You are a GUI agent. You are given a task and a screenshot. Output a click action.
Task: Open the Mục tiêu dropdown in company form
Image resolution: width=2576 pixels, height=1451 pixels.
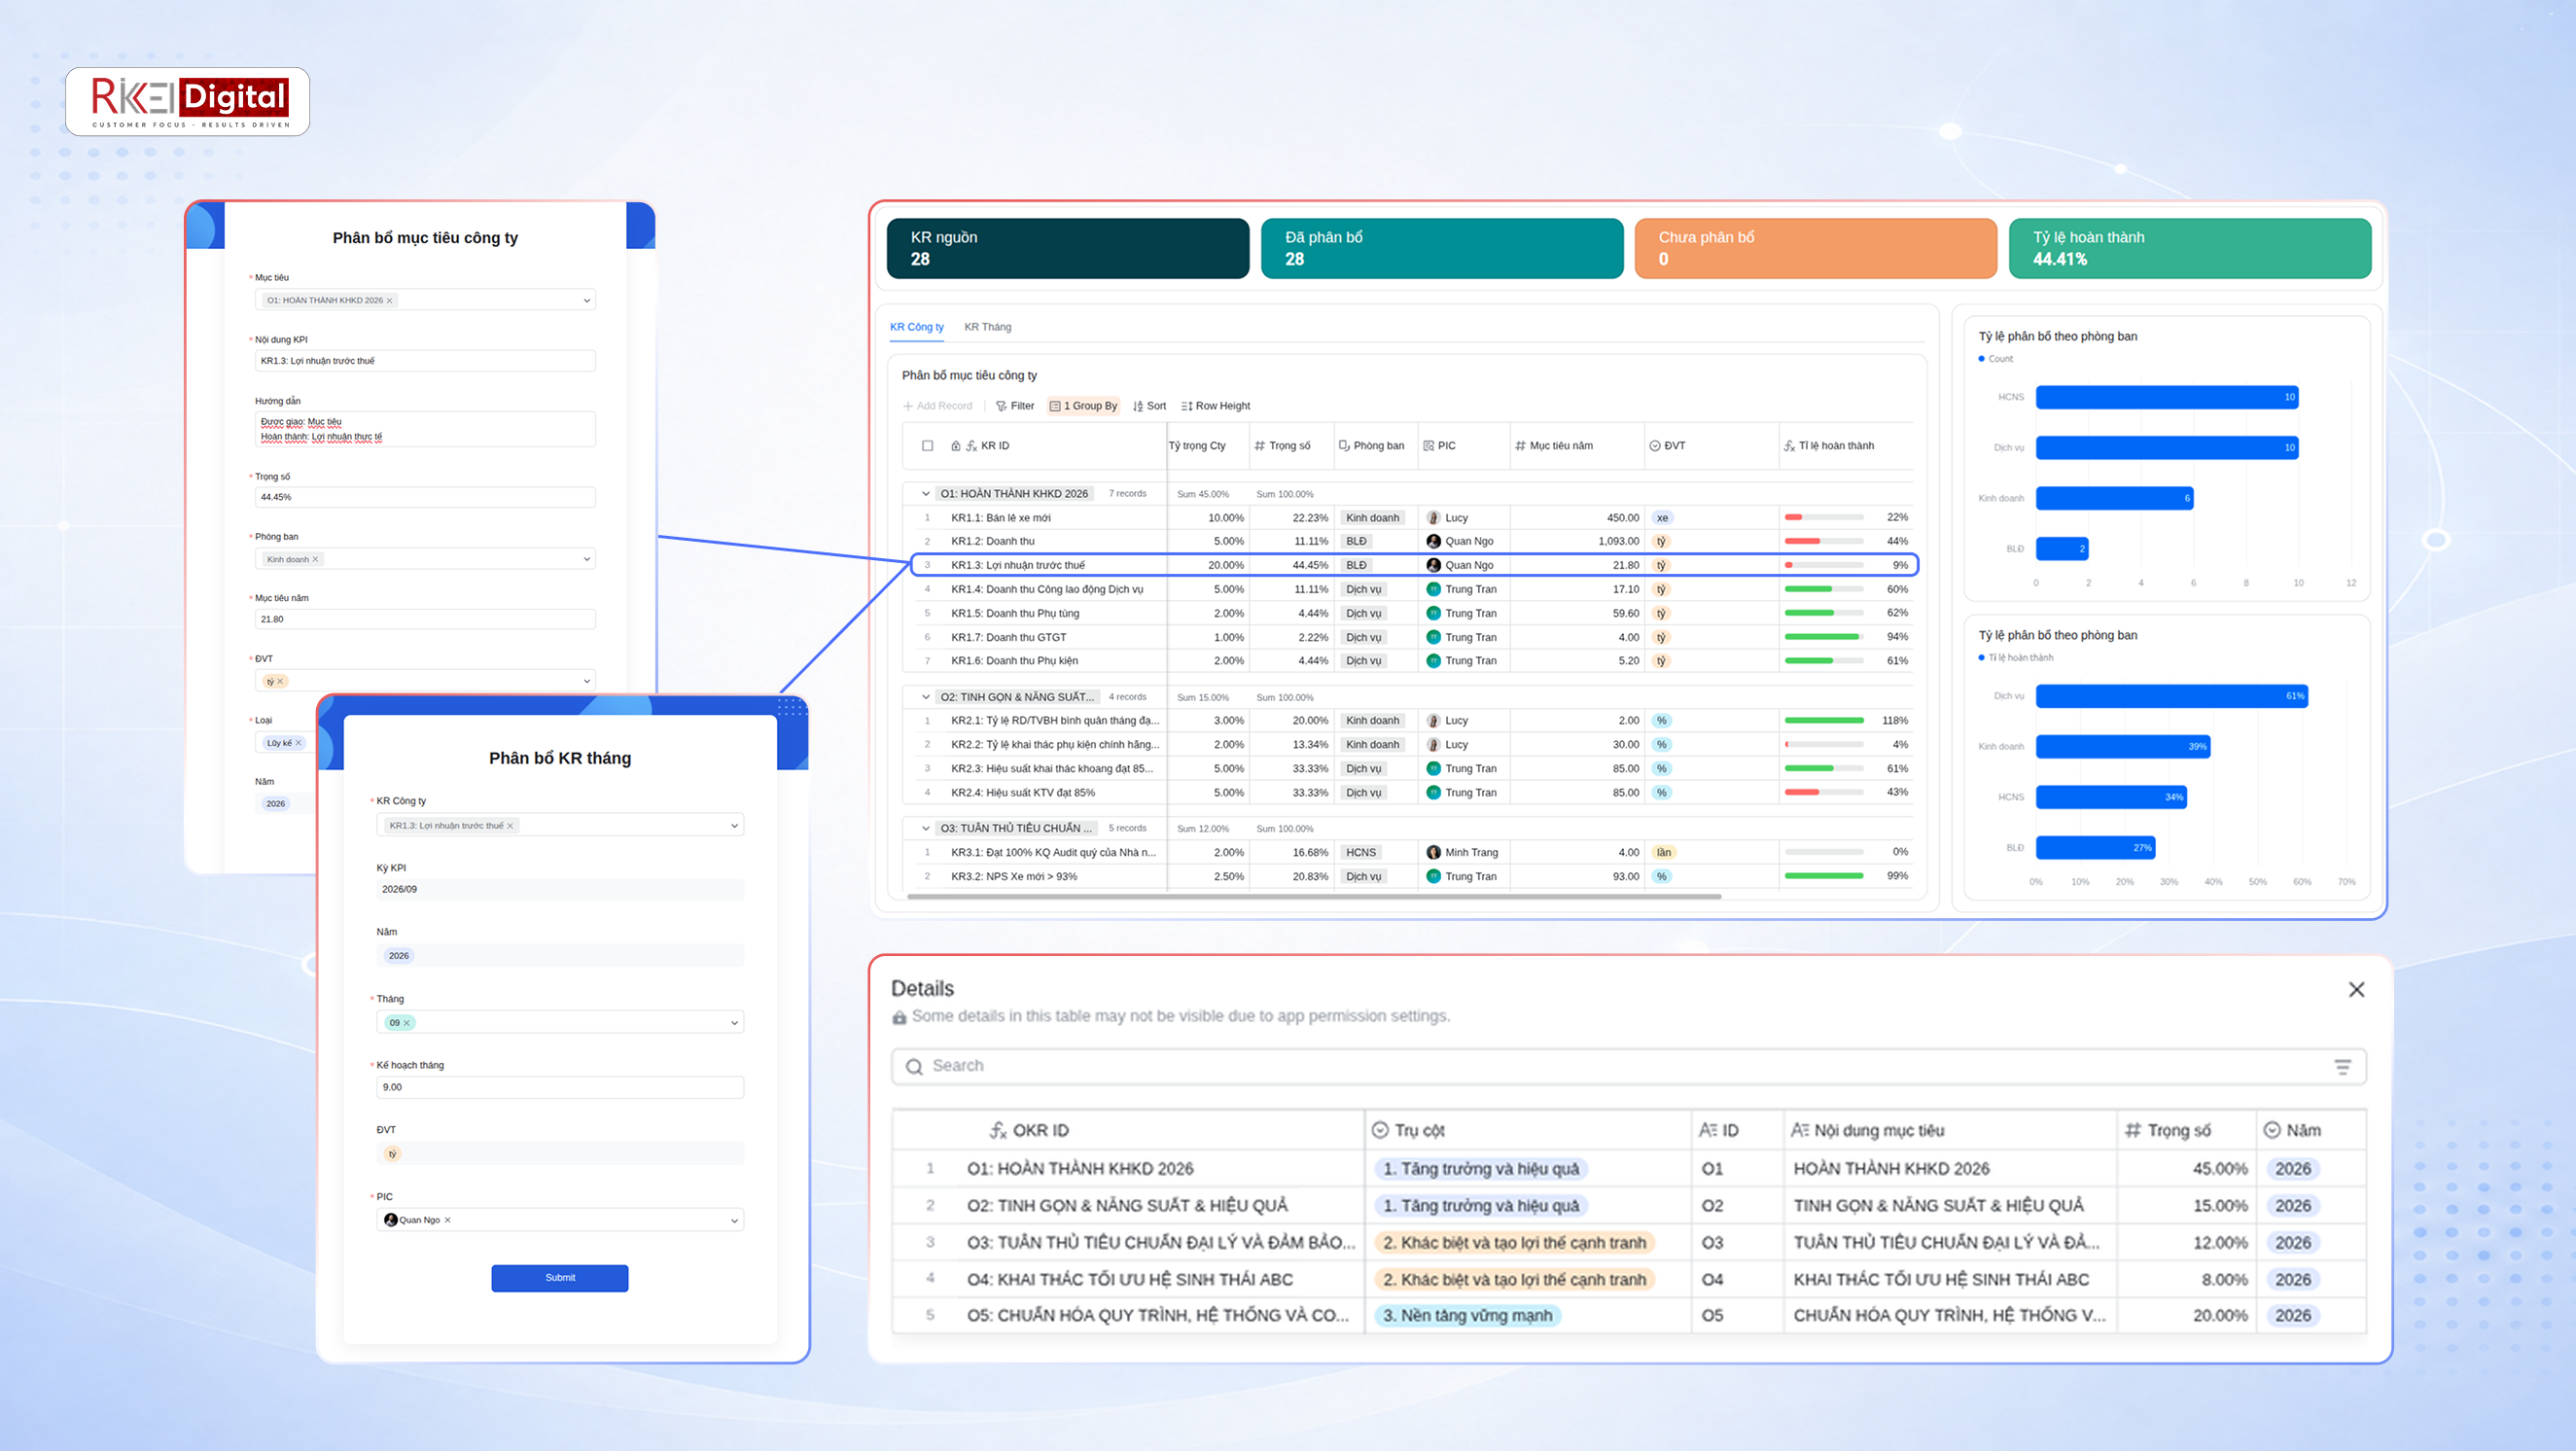pyautogui.click(x=425, y=300)
